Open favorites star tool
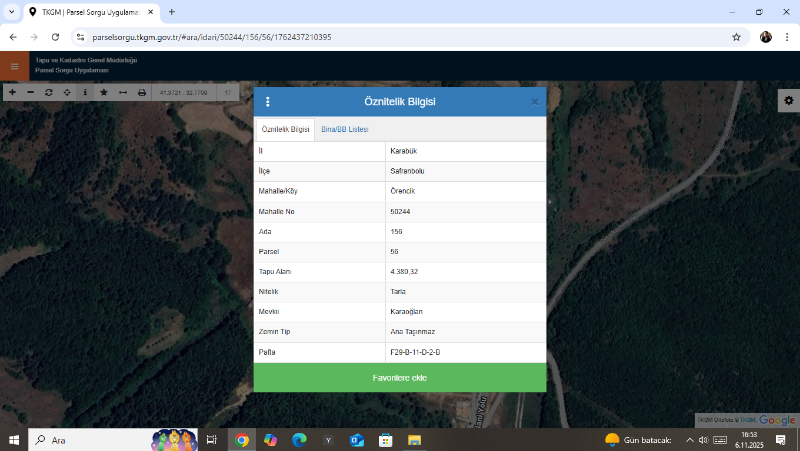 (x=104, y=92)
